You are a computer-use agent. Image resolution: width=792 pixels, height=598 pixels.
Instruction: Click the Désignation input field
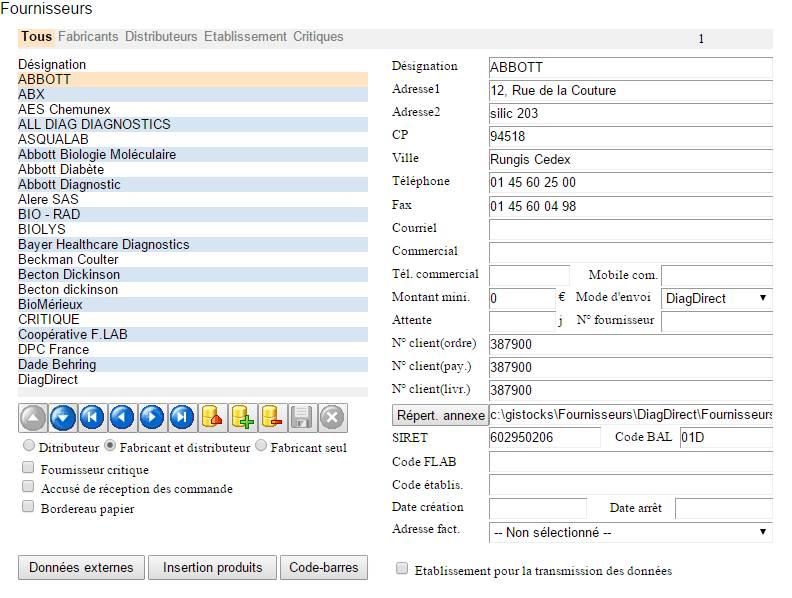(630, 67)
